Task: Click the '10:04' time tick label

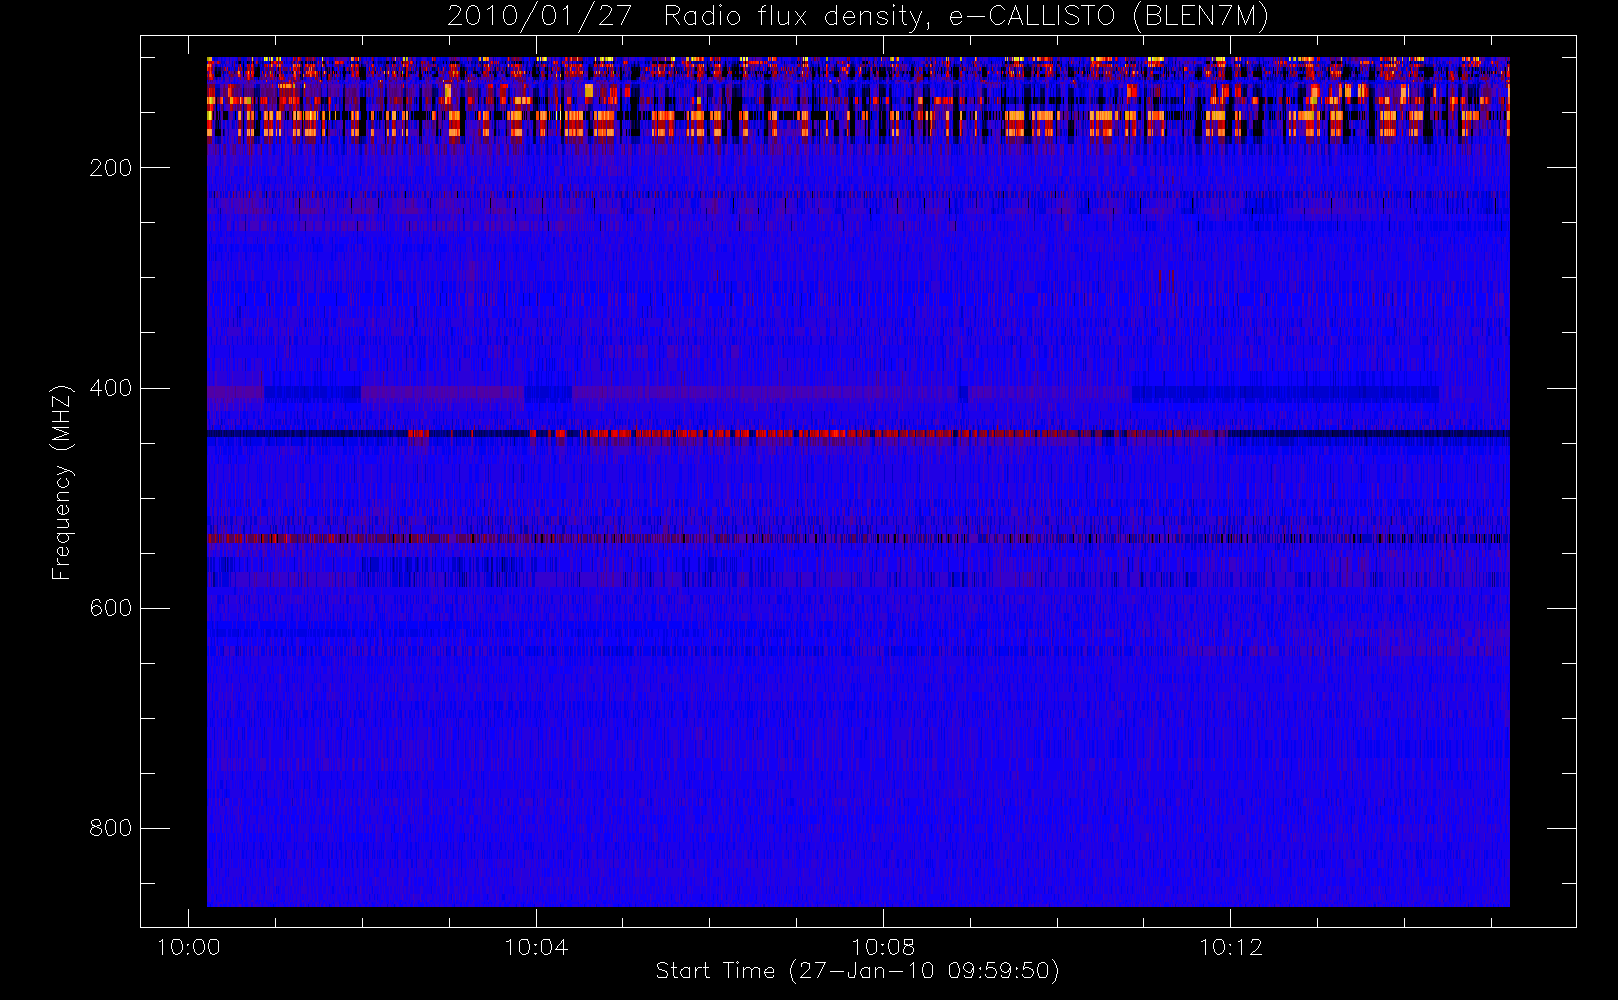Action: pos(536,947)
